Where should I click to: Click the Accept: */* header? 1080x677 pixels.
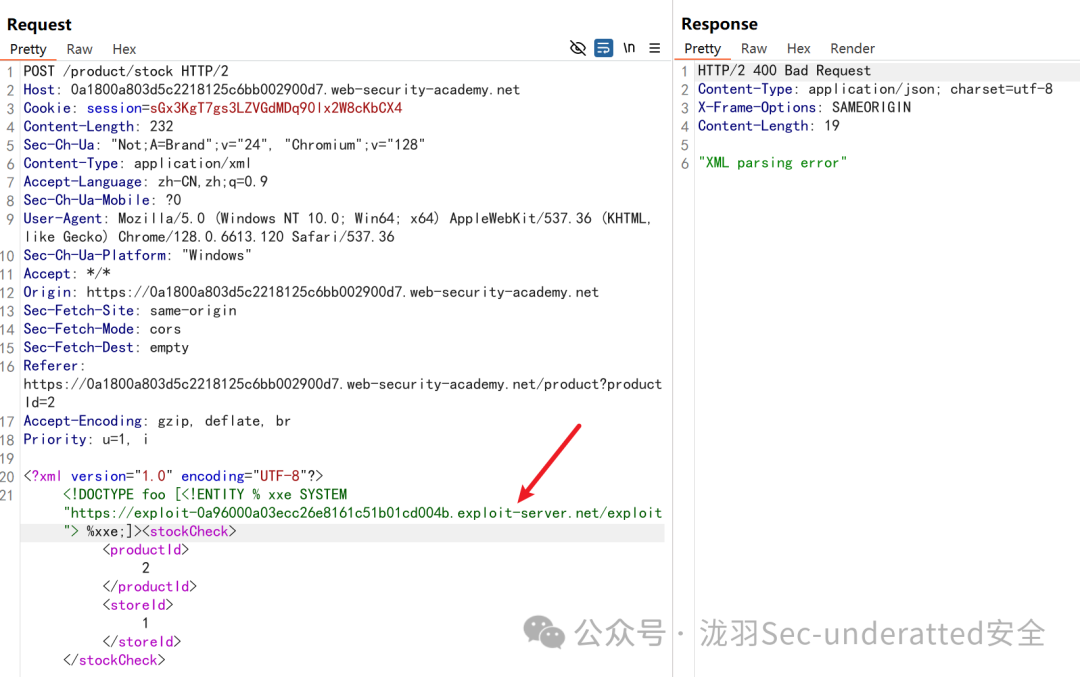pyautogui.click(x=67, y=273)
